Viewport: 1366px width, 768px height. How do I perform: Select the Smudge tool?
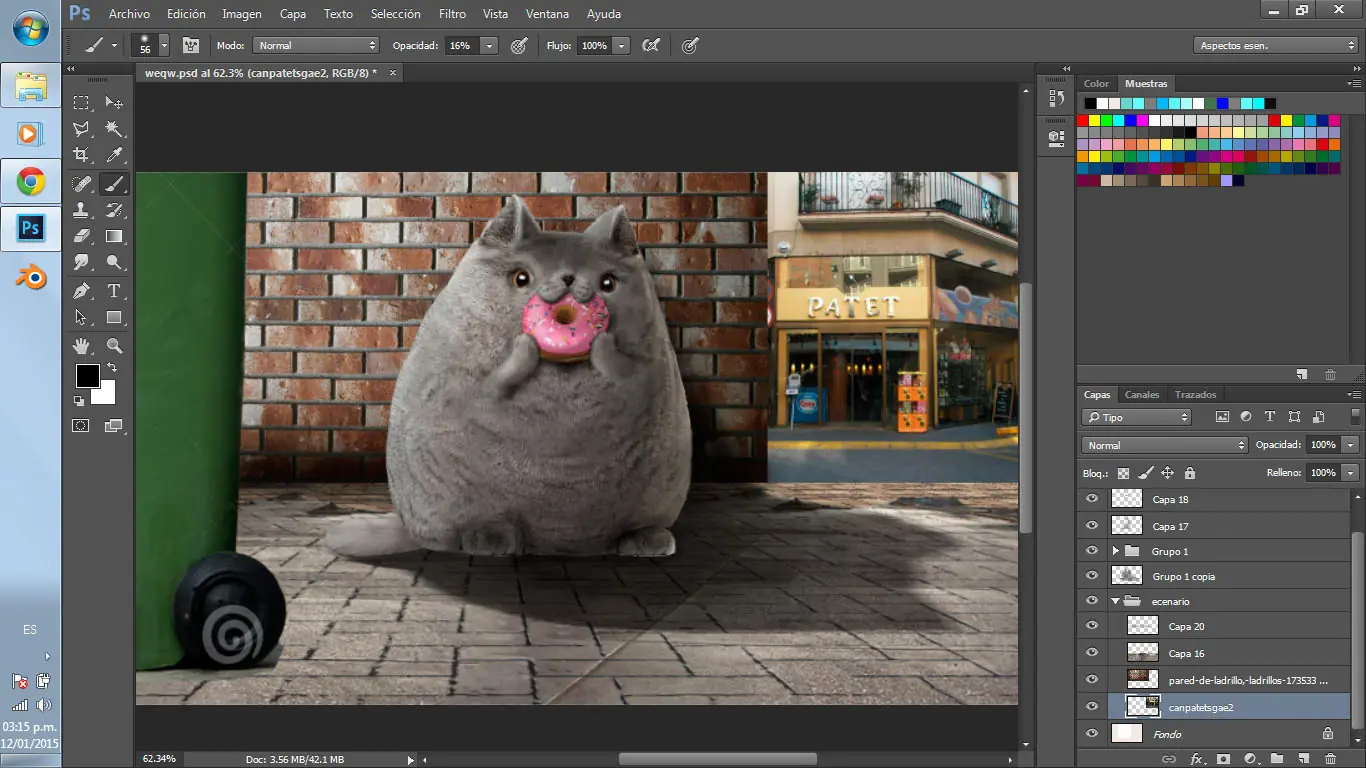coord(81,263)
